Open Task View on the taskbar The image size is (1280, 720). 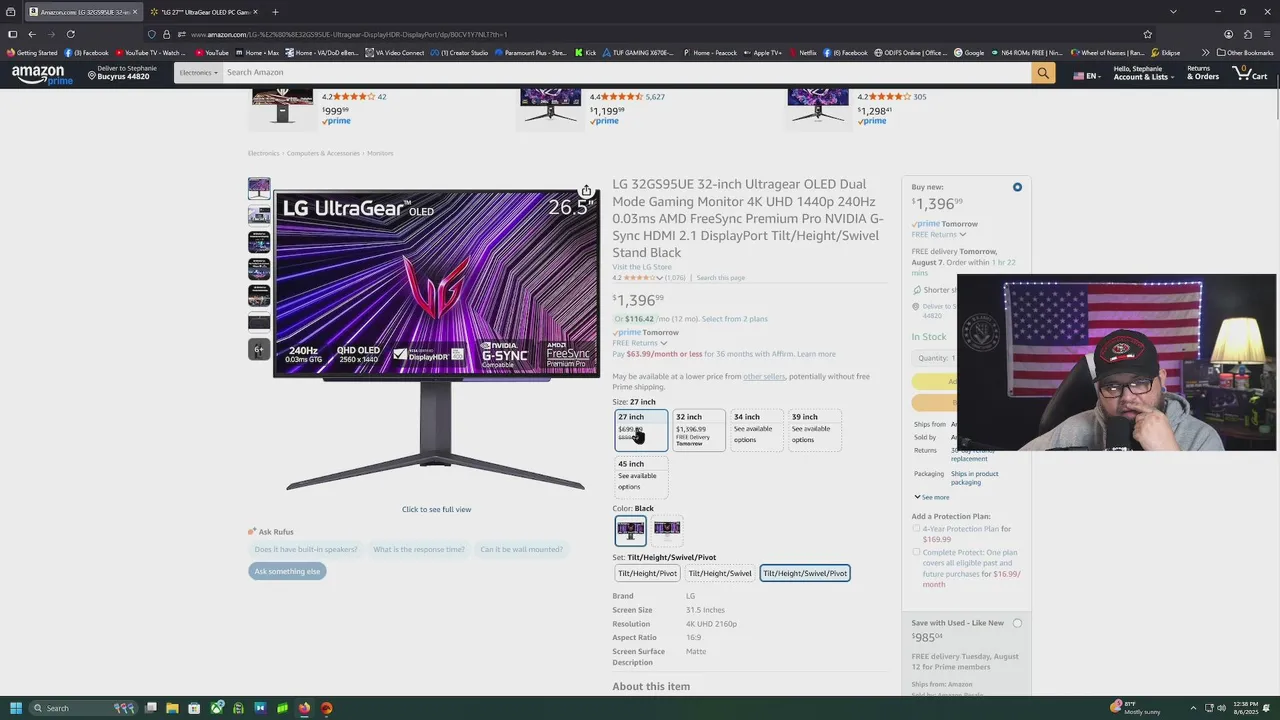[150, 708]
